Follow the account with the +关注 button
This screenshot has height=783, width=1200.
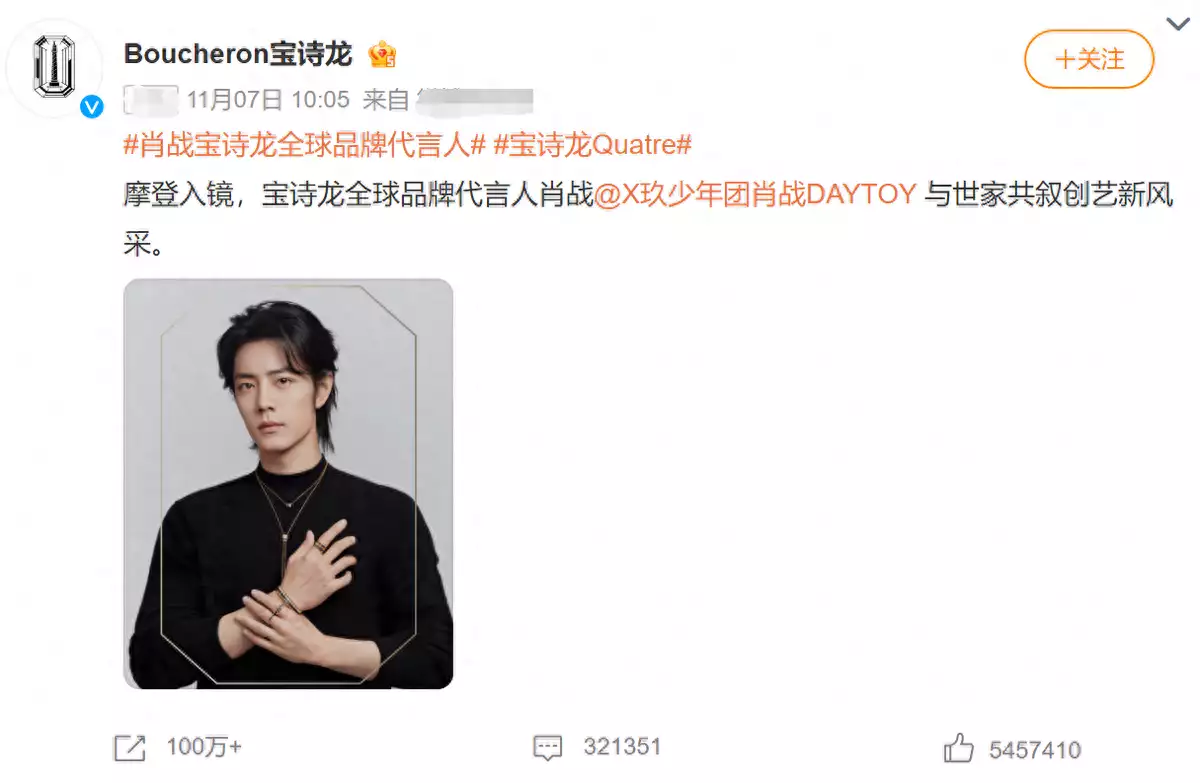point(1089,59)
